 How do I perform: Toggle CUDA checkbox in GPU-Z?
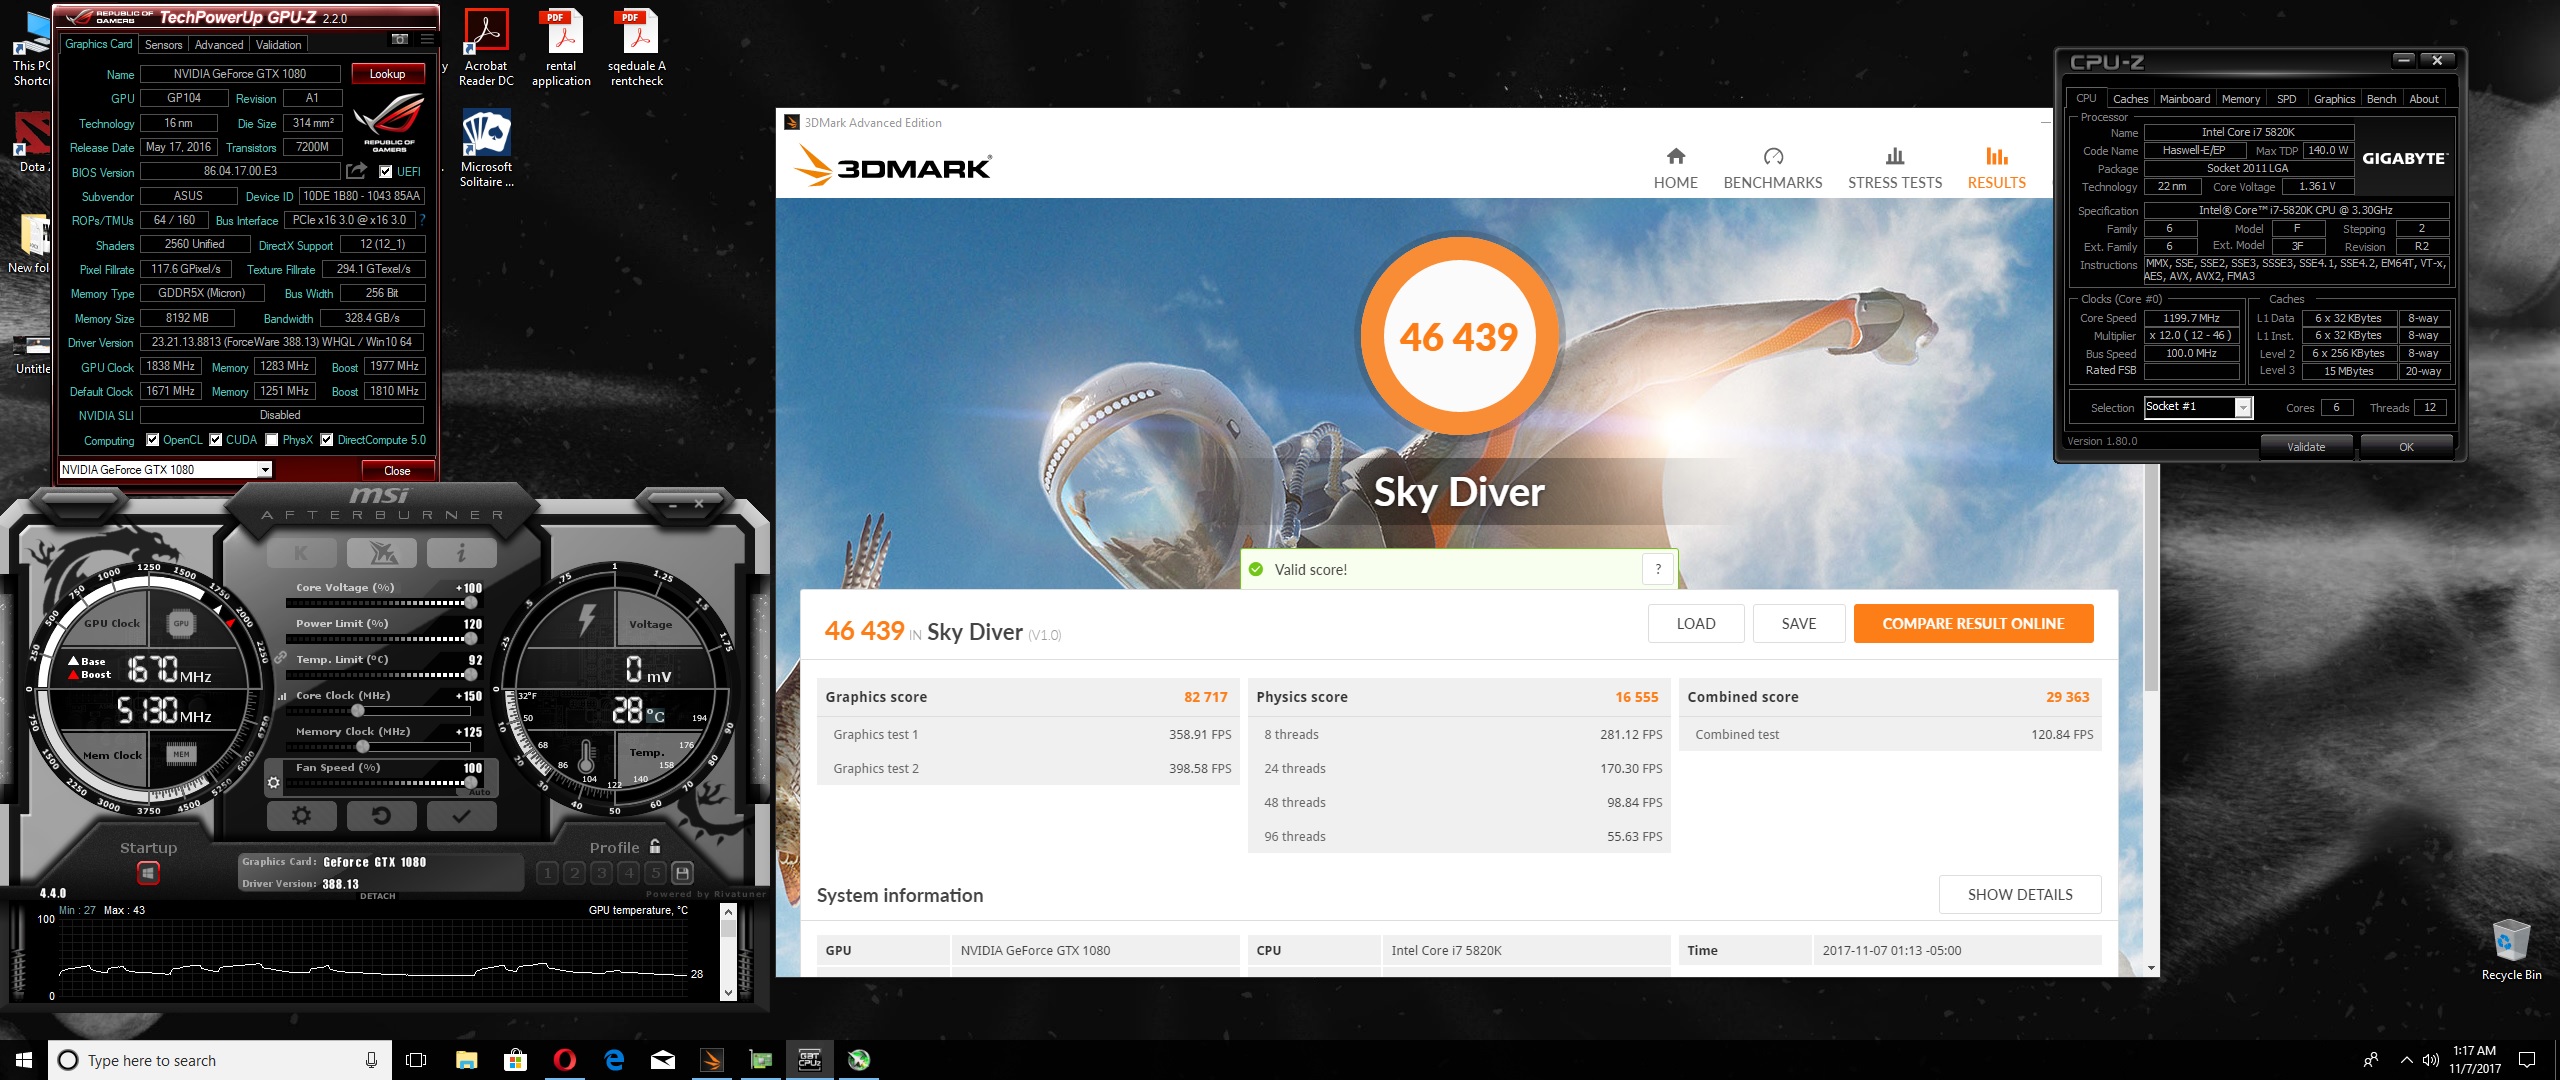(x=215, y=440)
